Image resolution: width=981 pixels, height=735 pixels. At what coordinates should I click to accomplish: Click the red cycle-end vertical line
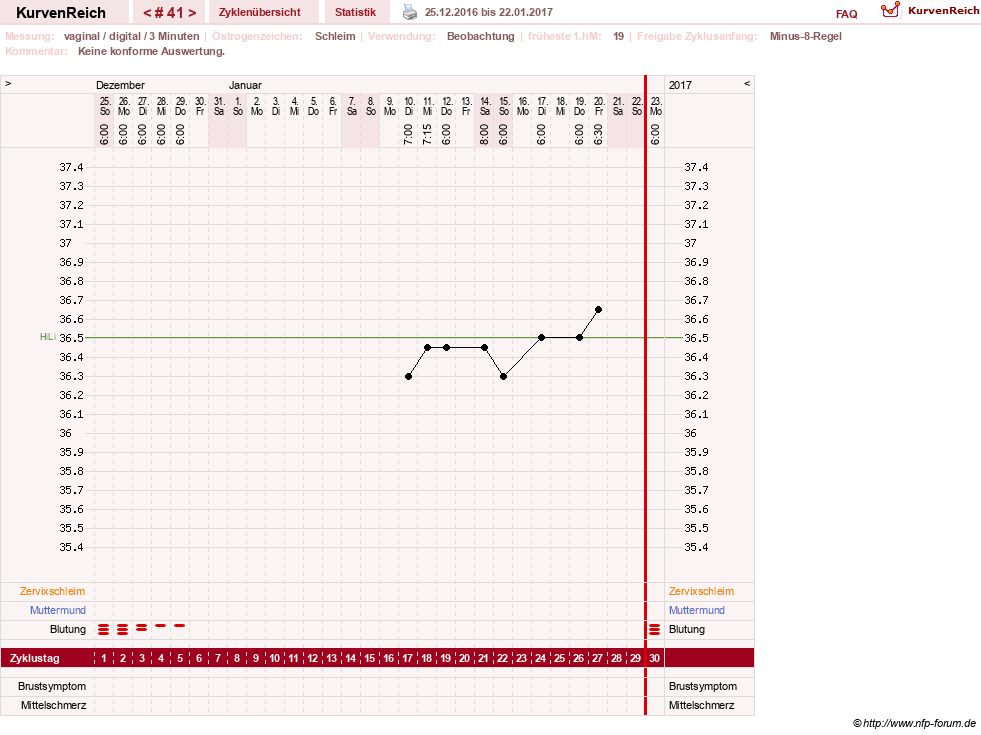point(646,395)
